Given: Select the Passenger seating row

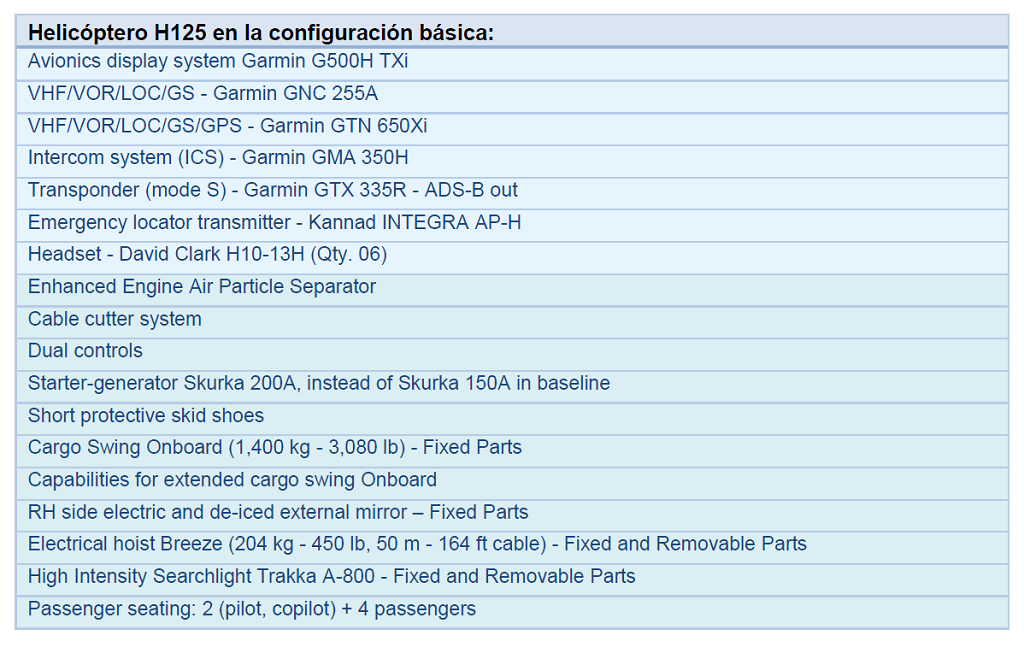Looking at the screenshot, I should coord(512,612).
